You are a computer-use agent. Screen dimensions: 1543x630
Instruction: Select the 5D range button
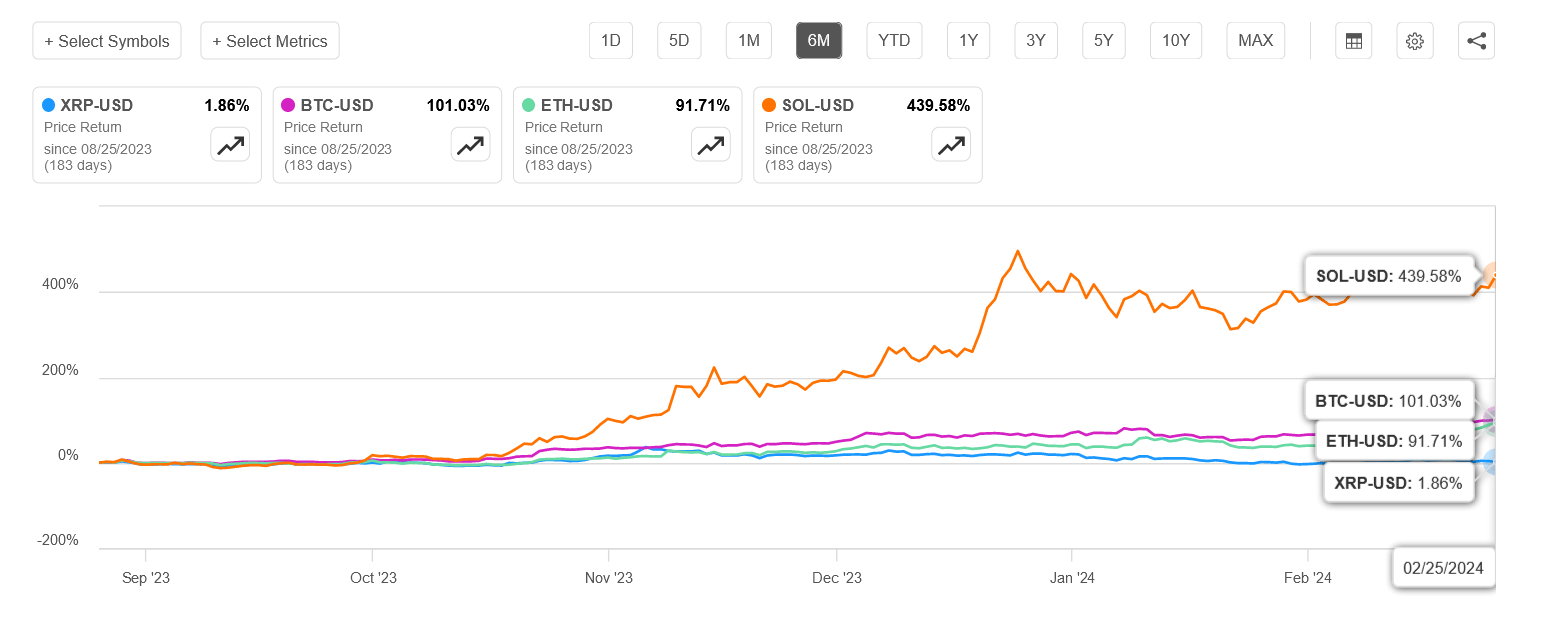point(679,40)
